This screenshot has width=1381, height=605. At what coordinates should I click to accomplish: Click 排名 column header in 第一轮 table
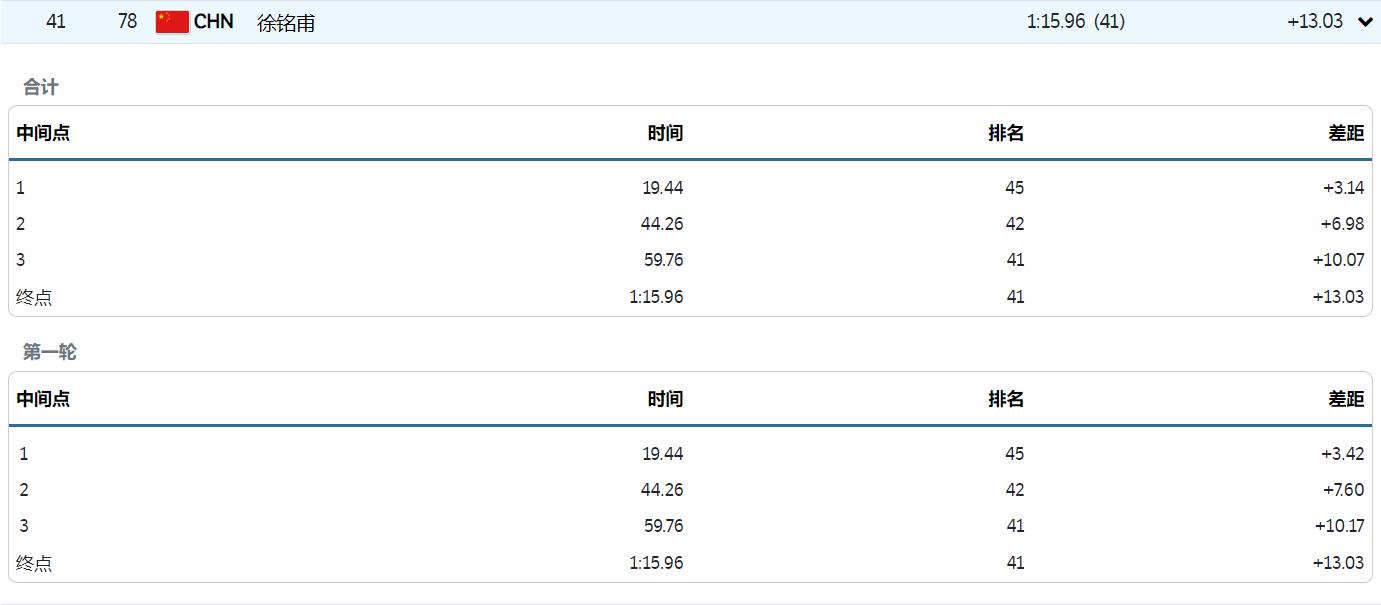click(1006, 399)
